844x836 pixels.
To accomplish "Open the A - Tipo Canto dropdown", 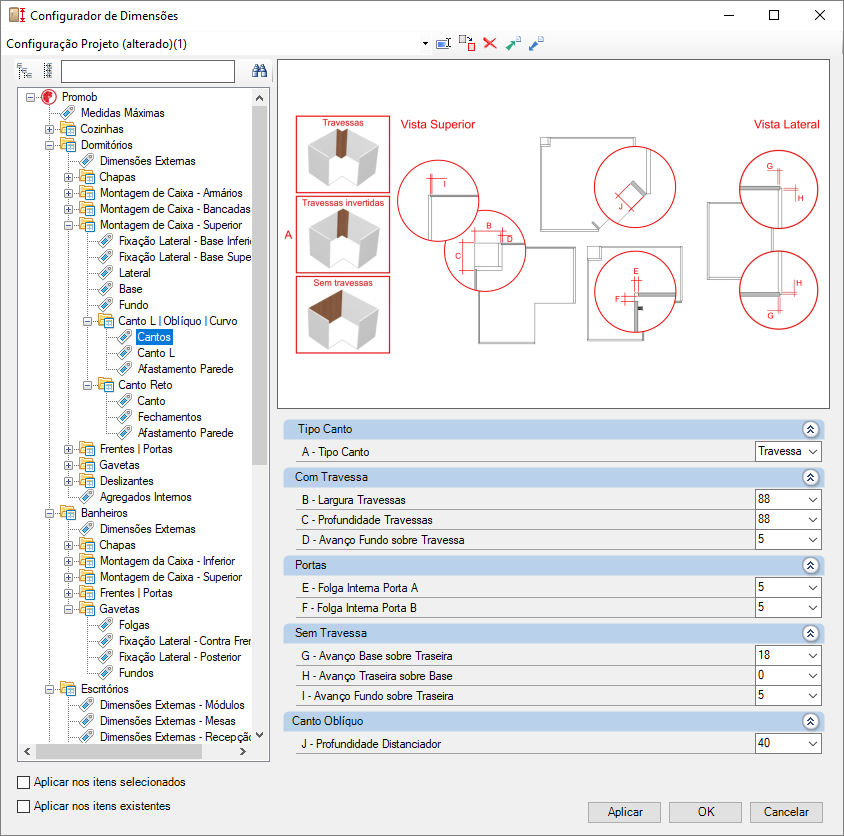I will pyautogui.click(x=813, y=452).
